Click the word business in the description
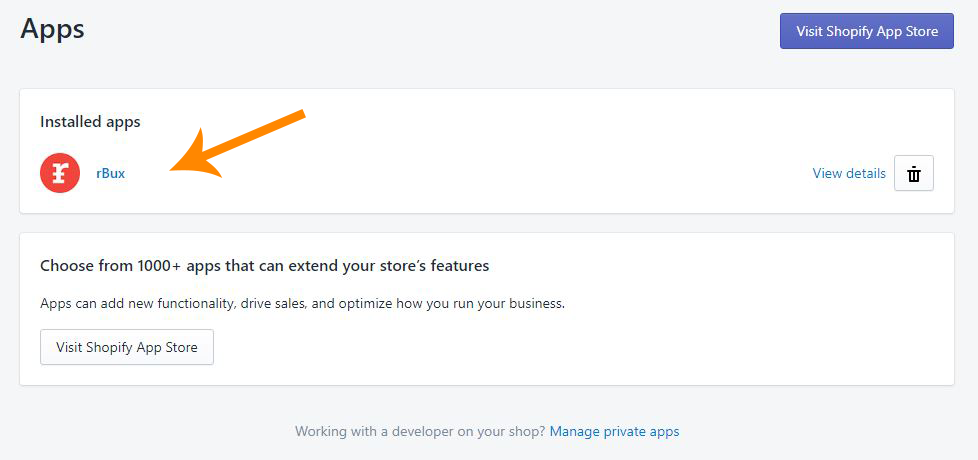Image resolution: width=978 pixels, height=460 pixels. [539, 304]
